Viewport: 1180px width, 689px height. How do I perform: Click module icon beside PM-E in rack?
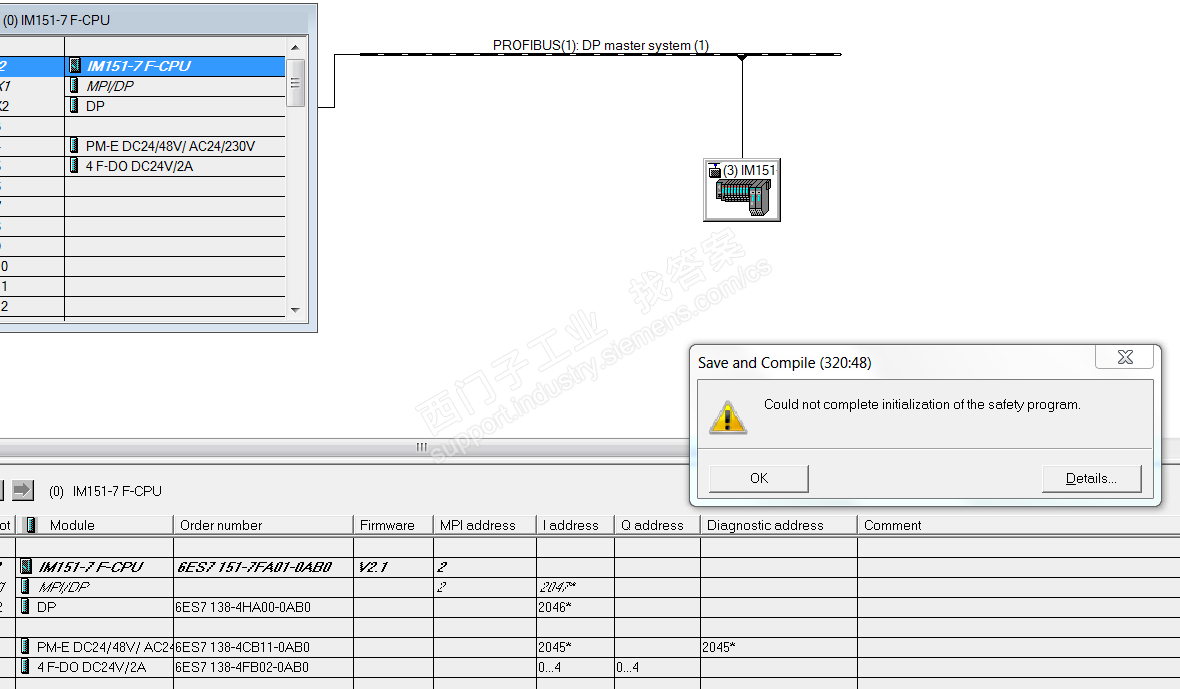(74, 145)
